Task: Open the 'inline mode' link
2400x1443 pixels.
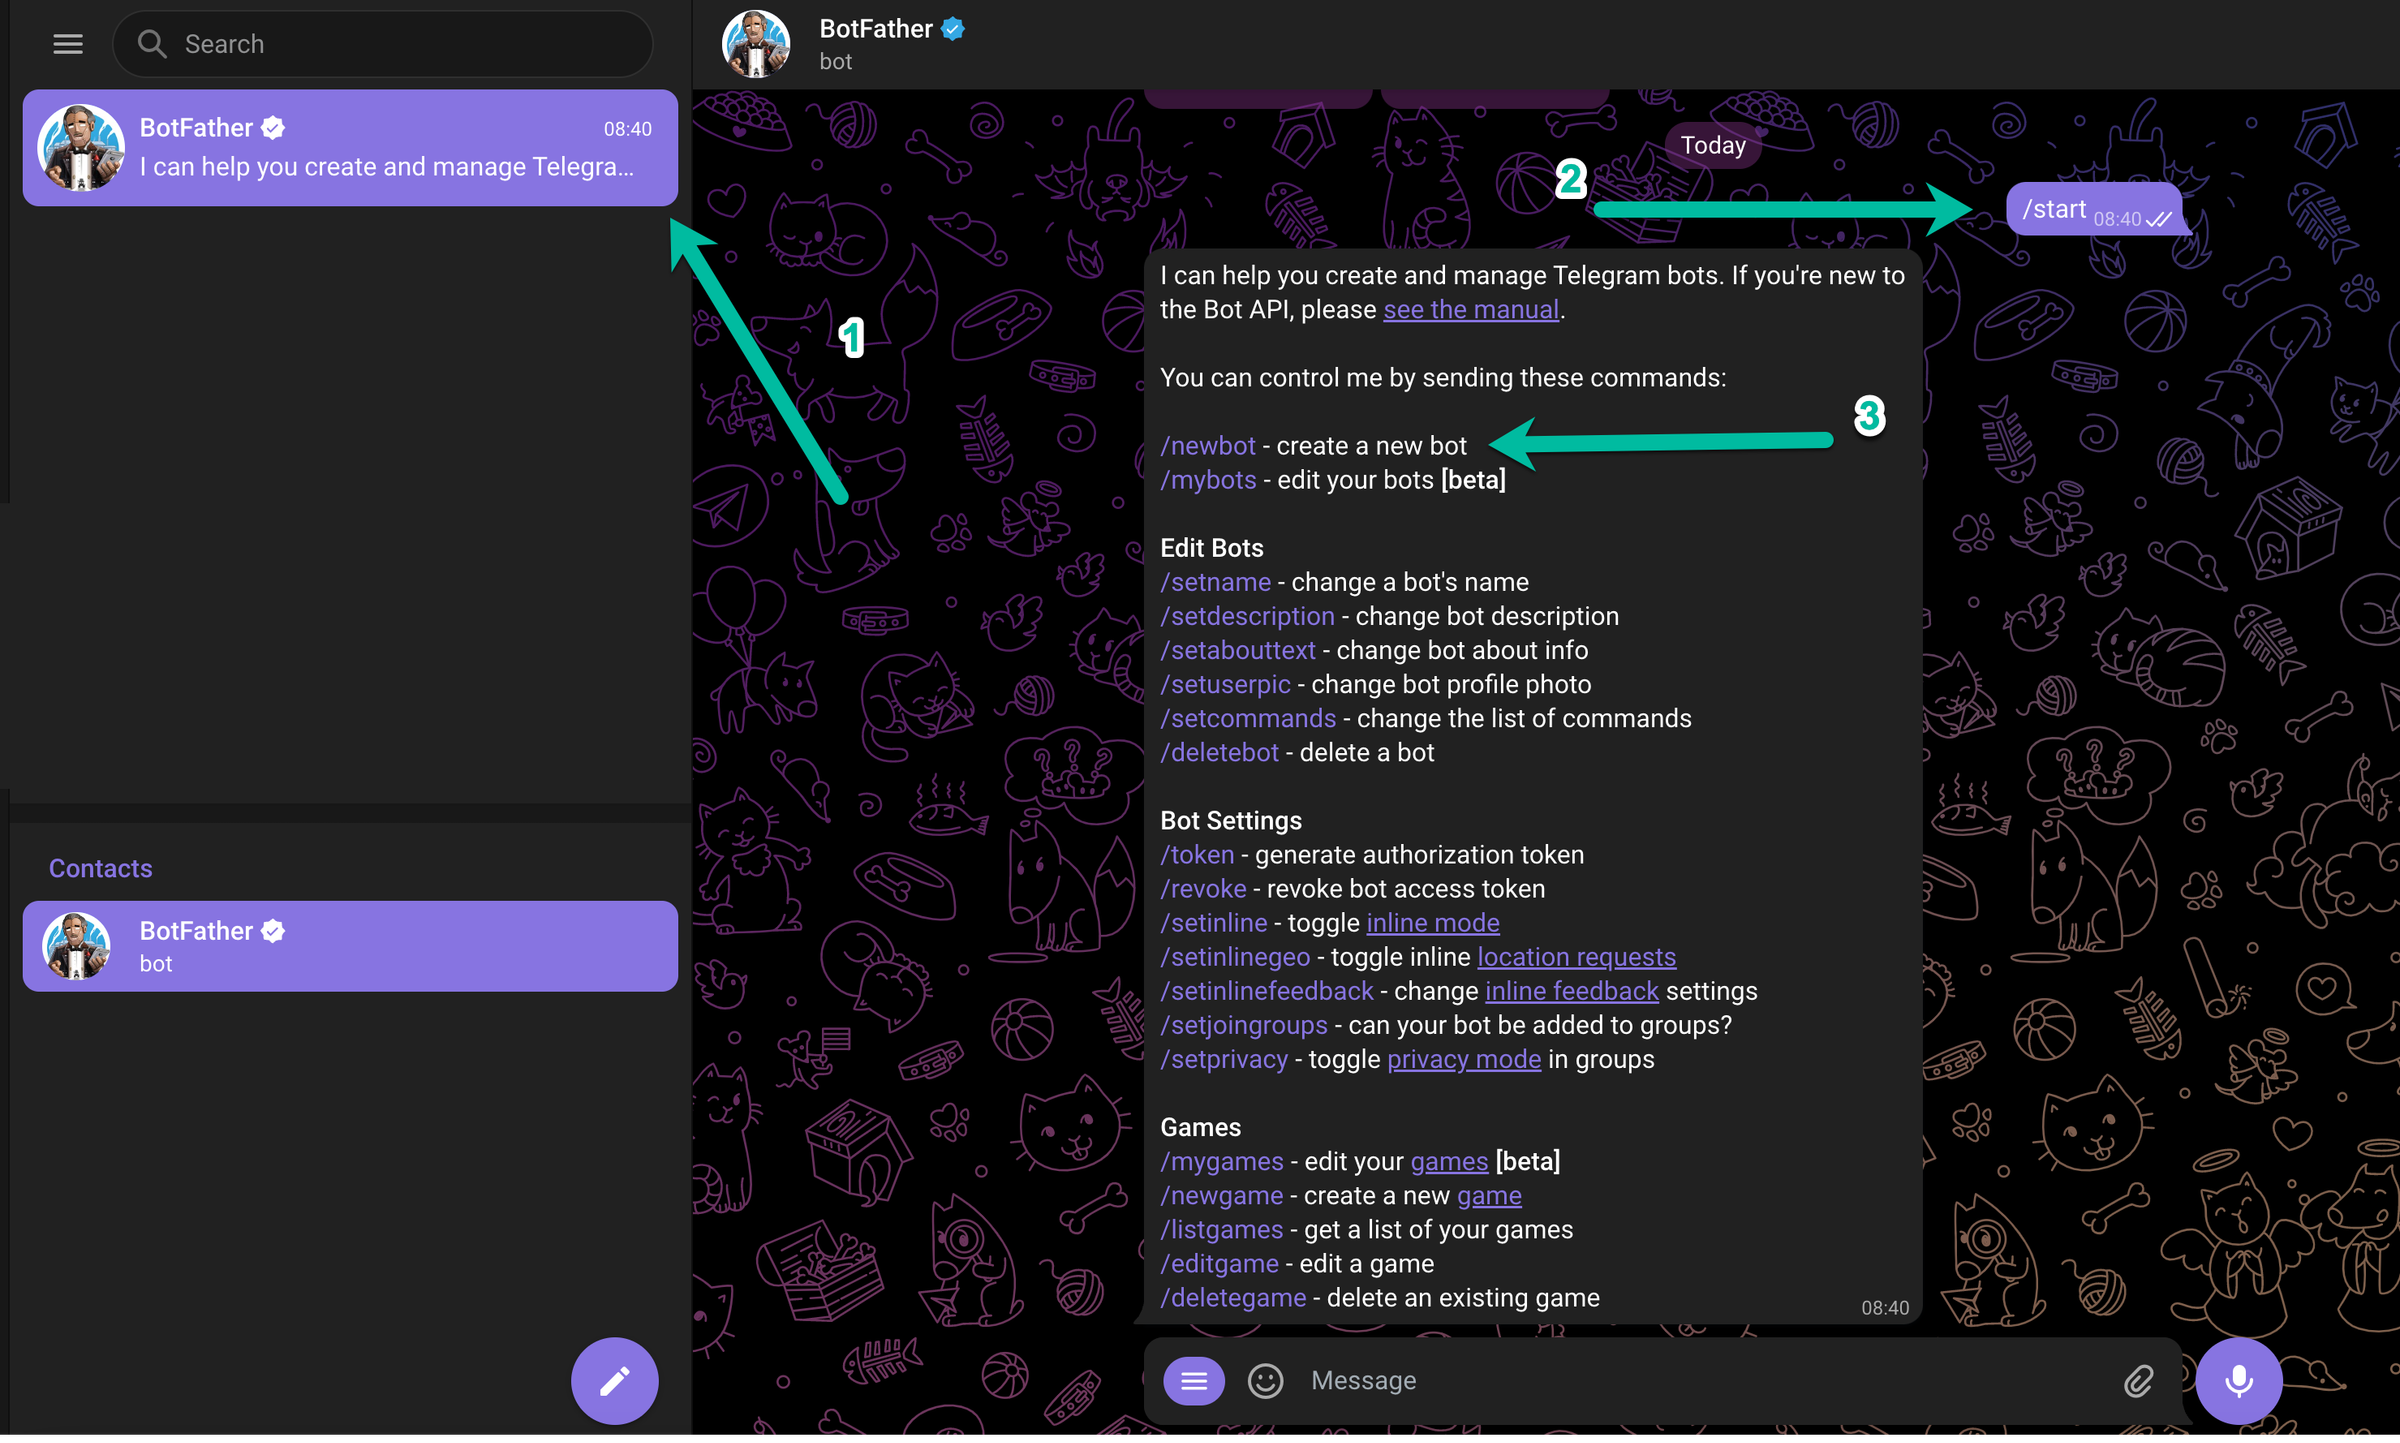Action: [1432, 922]
